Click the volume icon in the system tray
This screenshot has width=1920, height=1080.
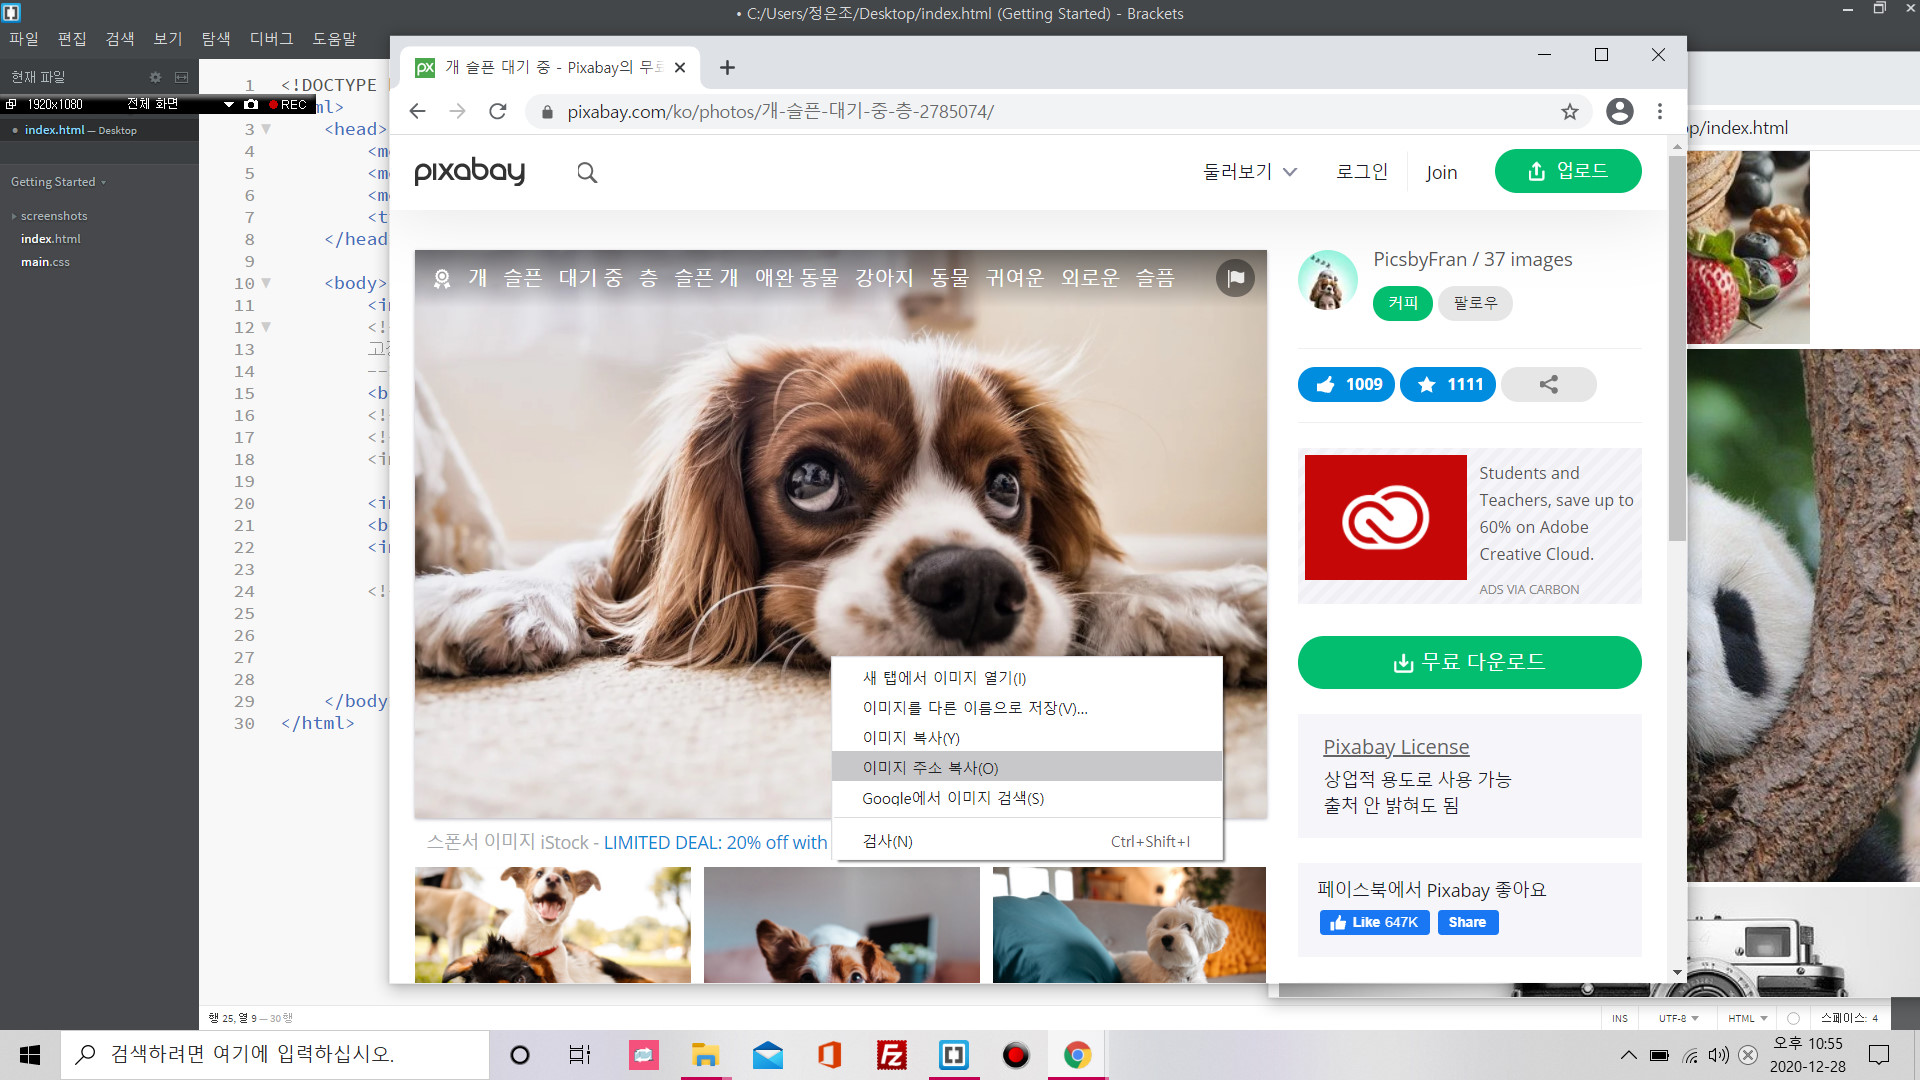pos(1718,1055)
